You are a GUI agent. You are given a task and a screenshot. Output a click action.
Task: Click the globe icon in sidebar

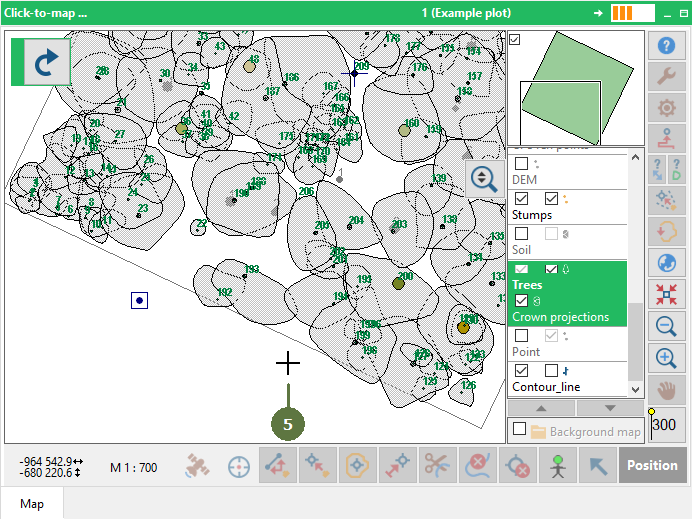click(x=666, y=263)
